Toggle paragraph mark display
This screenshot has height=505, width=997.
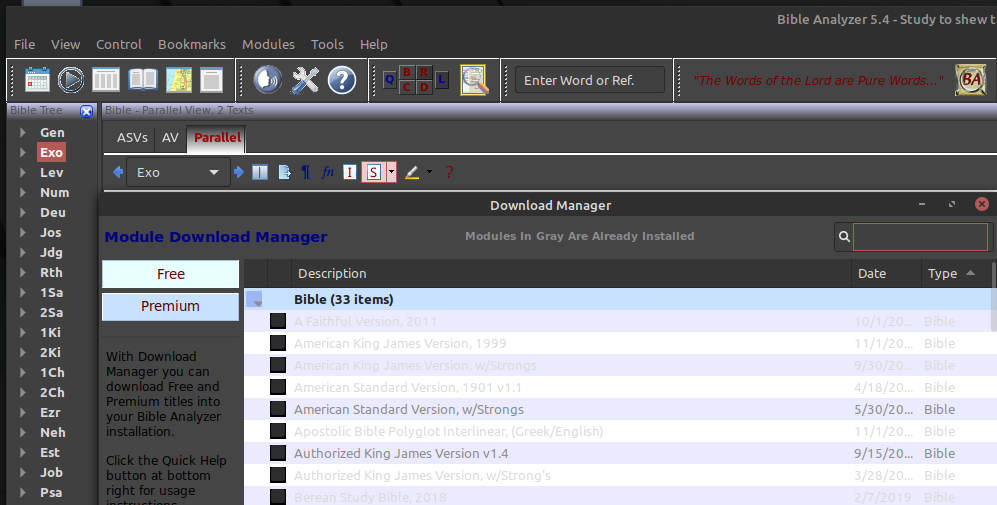point(306,172)
